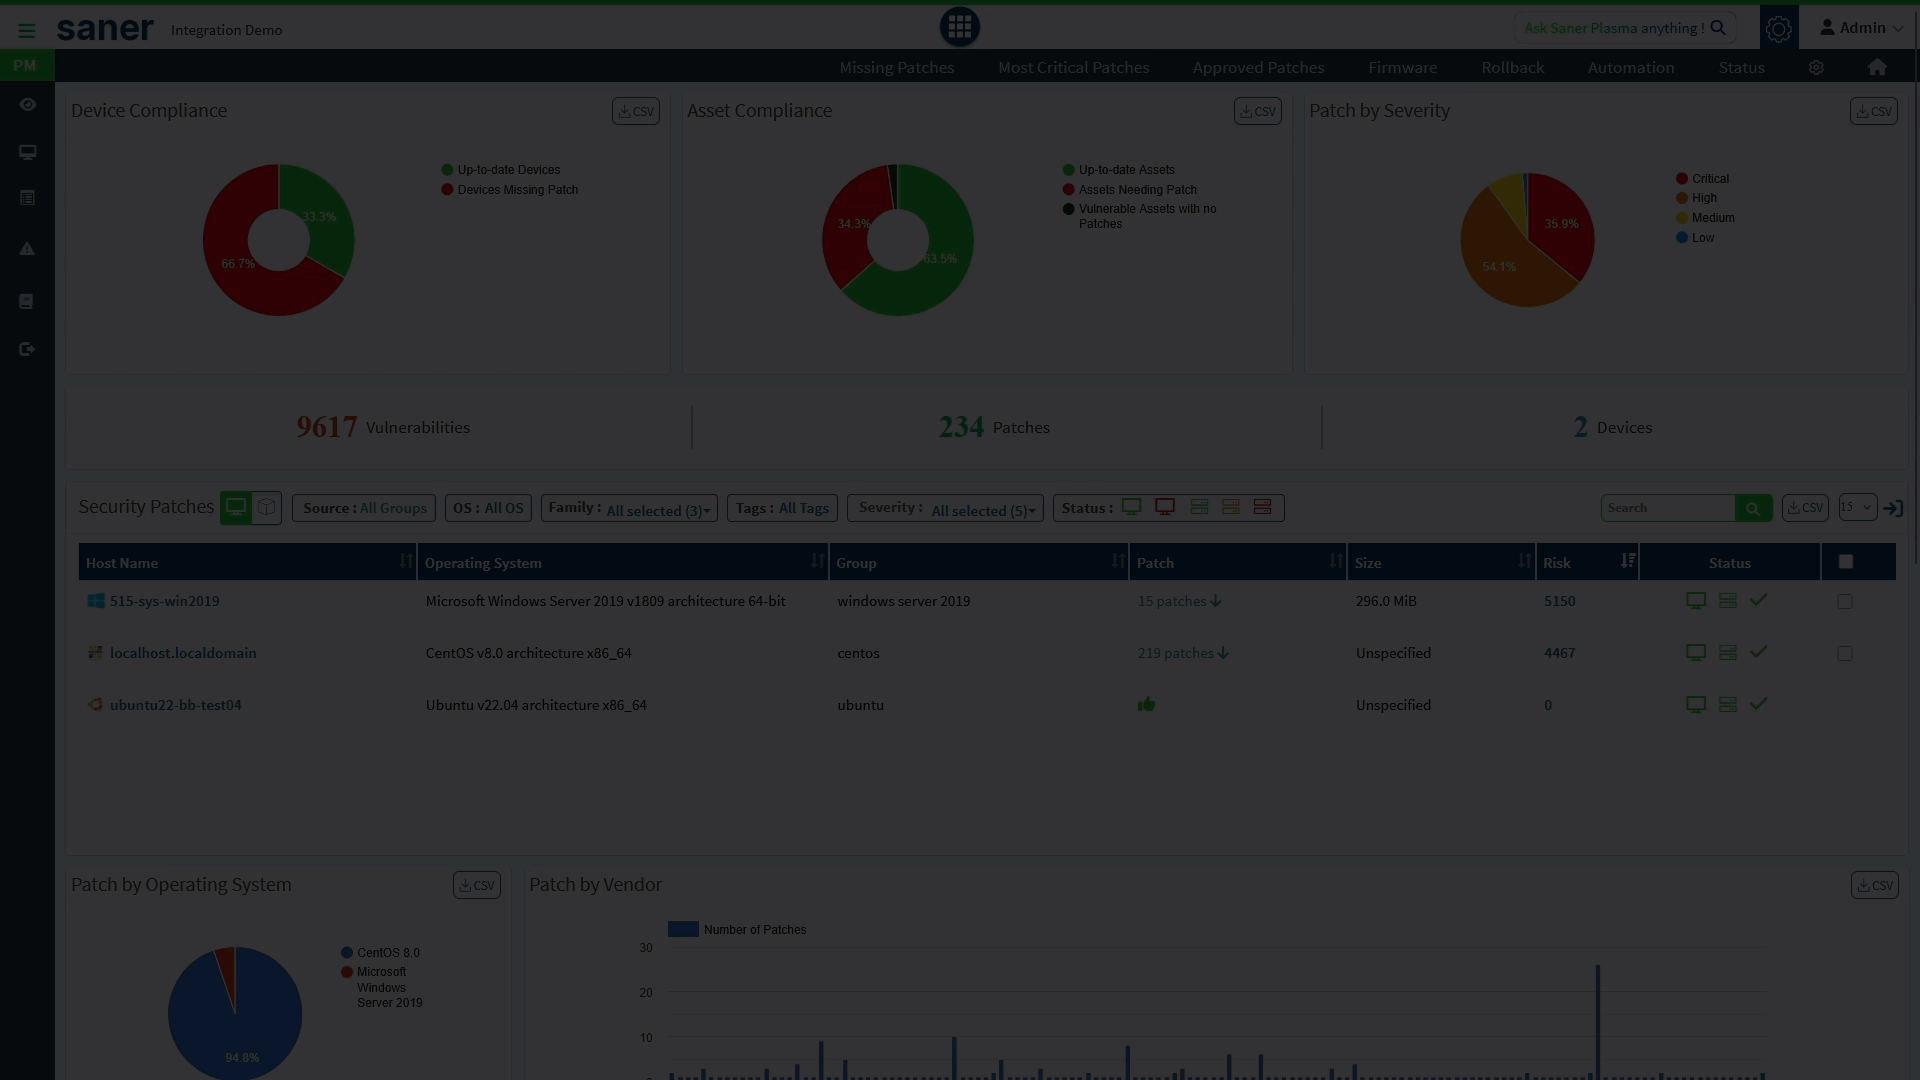
Task: Download Device Compliance CSV
Action: (635, 111)
